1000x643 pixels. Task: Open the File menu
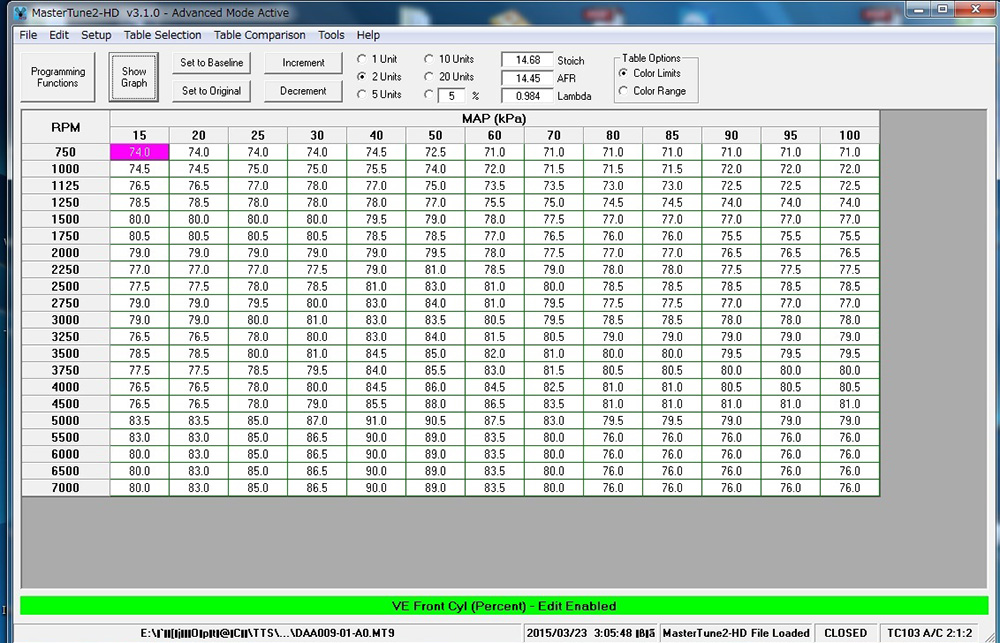[27, 35]
